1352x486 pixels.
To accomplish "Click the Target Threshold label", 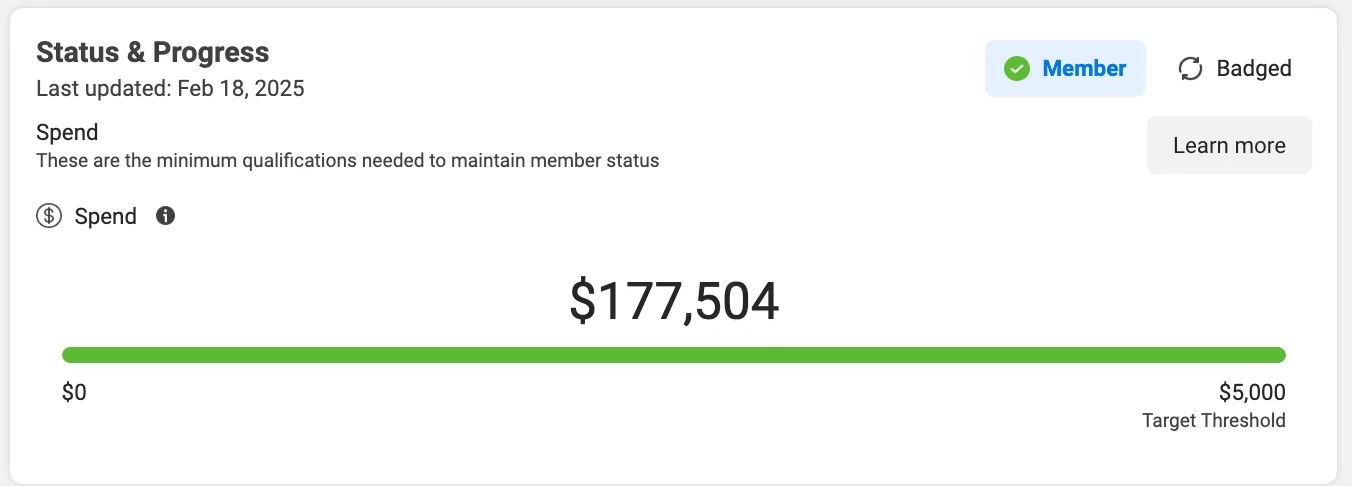I will click(1213, 420).
